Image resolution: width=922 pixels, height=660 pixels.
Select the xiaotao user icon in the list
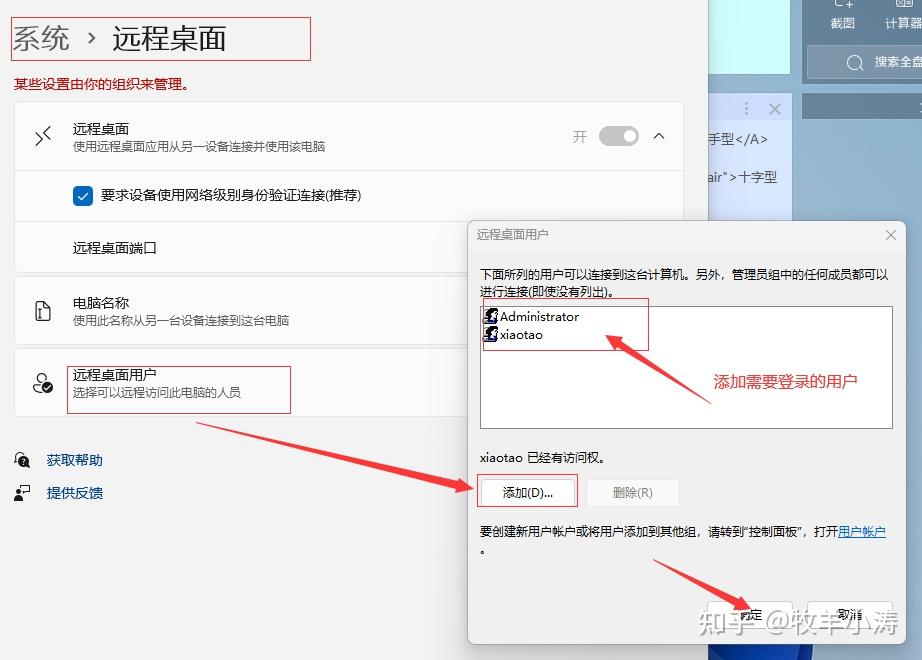(493, 335)
